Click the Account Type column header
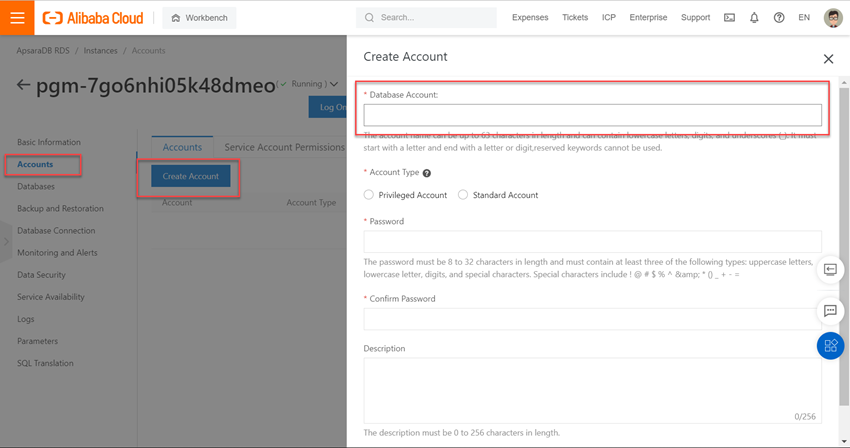850x448 pixels. [311, 202]
